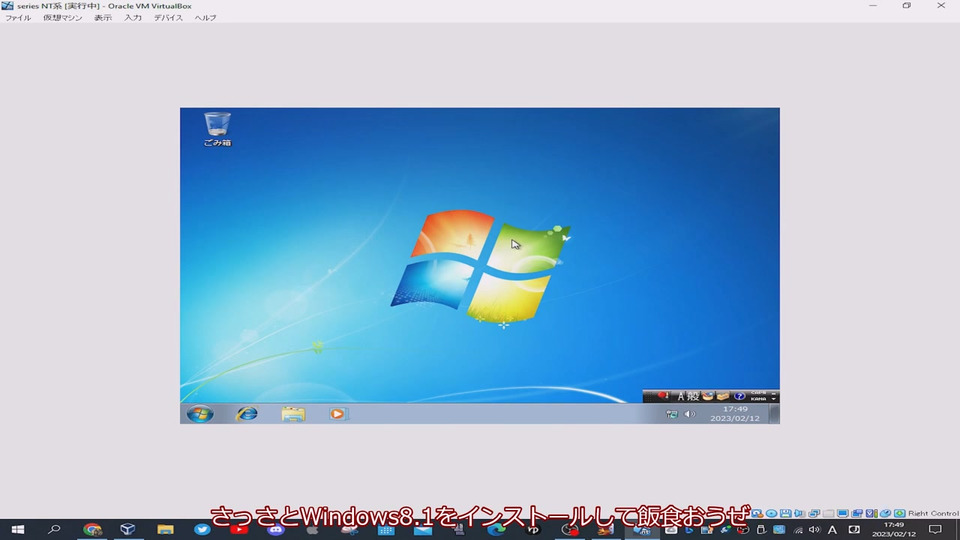Open Windows Explorer folder in guest taskbar
This screenshot has height=540, width=960.
(x=293, y=414)
